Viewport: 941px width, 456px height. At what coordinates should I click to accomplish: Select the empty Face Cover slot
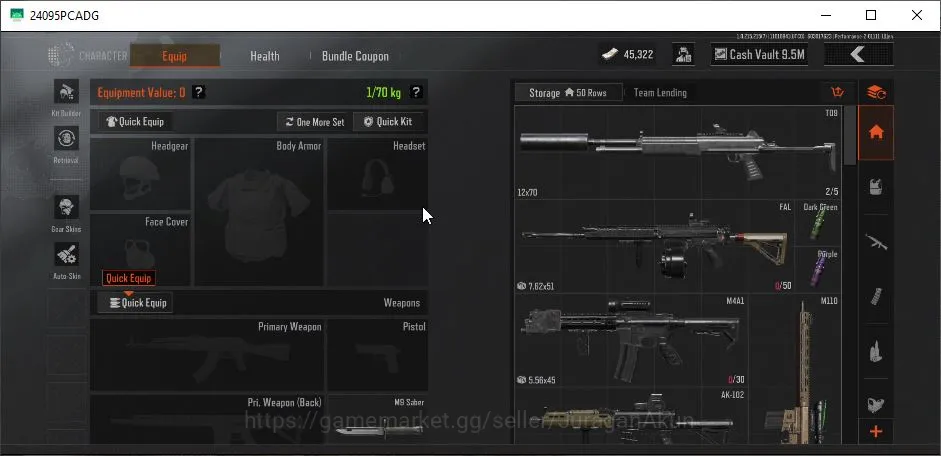140,250
